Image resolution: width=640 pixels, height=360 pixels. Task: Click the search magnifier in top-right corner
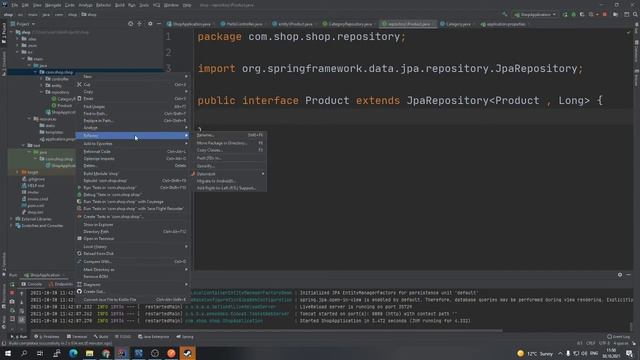635,14
